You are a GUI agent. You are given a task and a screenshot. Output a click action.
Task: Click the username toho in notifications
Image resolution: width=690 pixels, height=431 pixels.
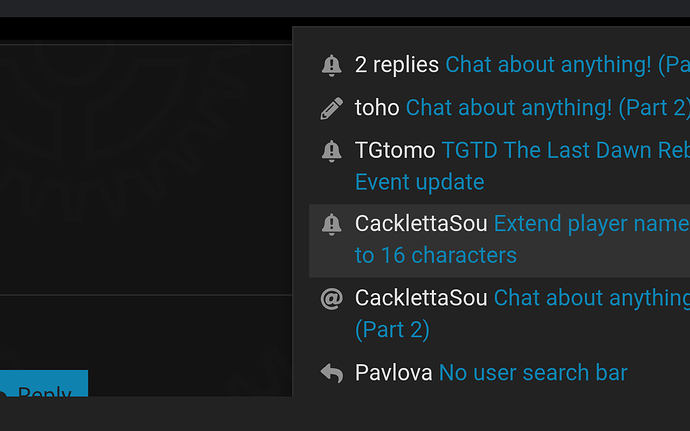(x=377, y=108)
